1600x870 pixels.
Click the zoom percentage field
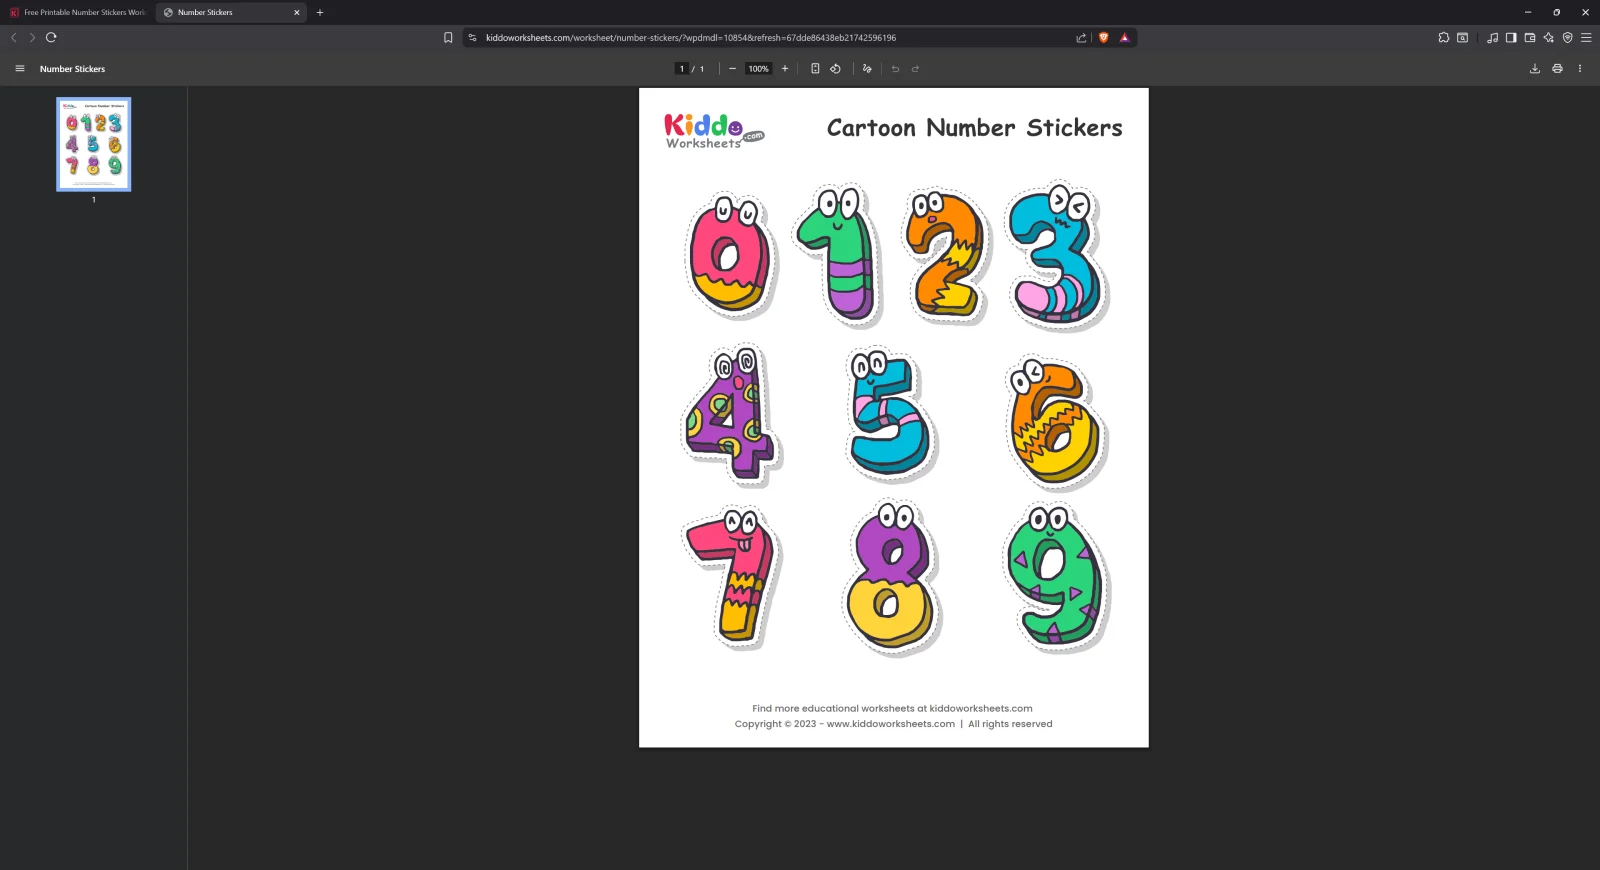tap(758, 69)
